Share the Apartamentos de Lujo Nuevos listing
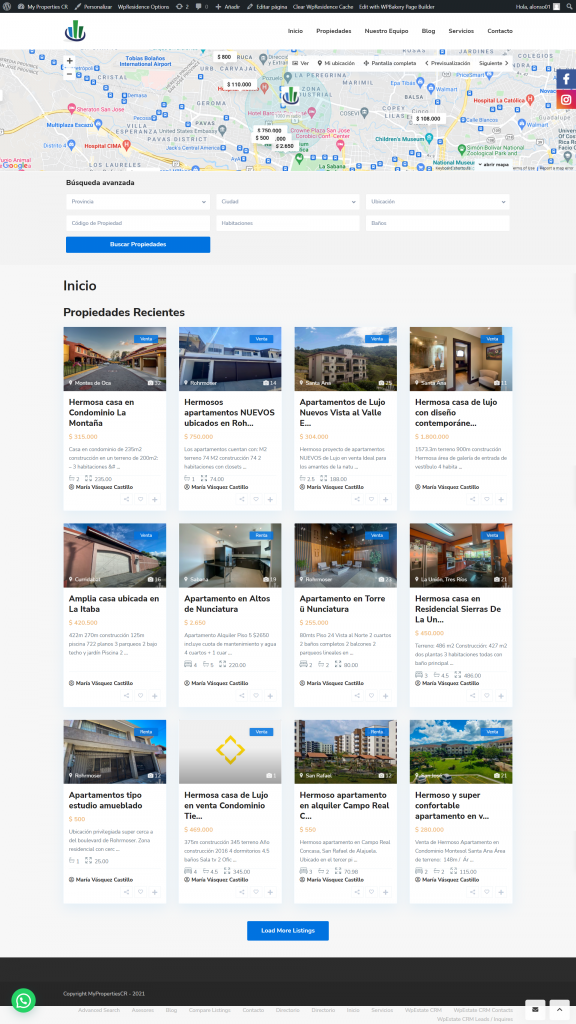Image resolution: width=576 pixels, height=1024 pixels. pyautogui.click(x=357, y=500)
